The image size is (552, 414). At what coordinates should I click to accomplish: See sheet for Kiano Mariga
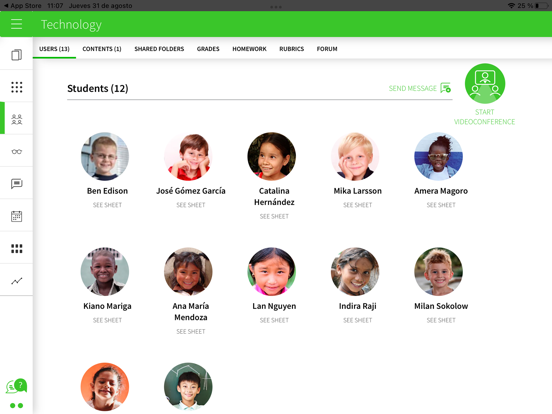107,320
